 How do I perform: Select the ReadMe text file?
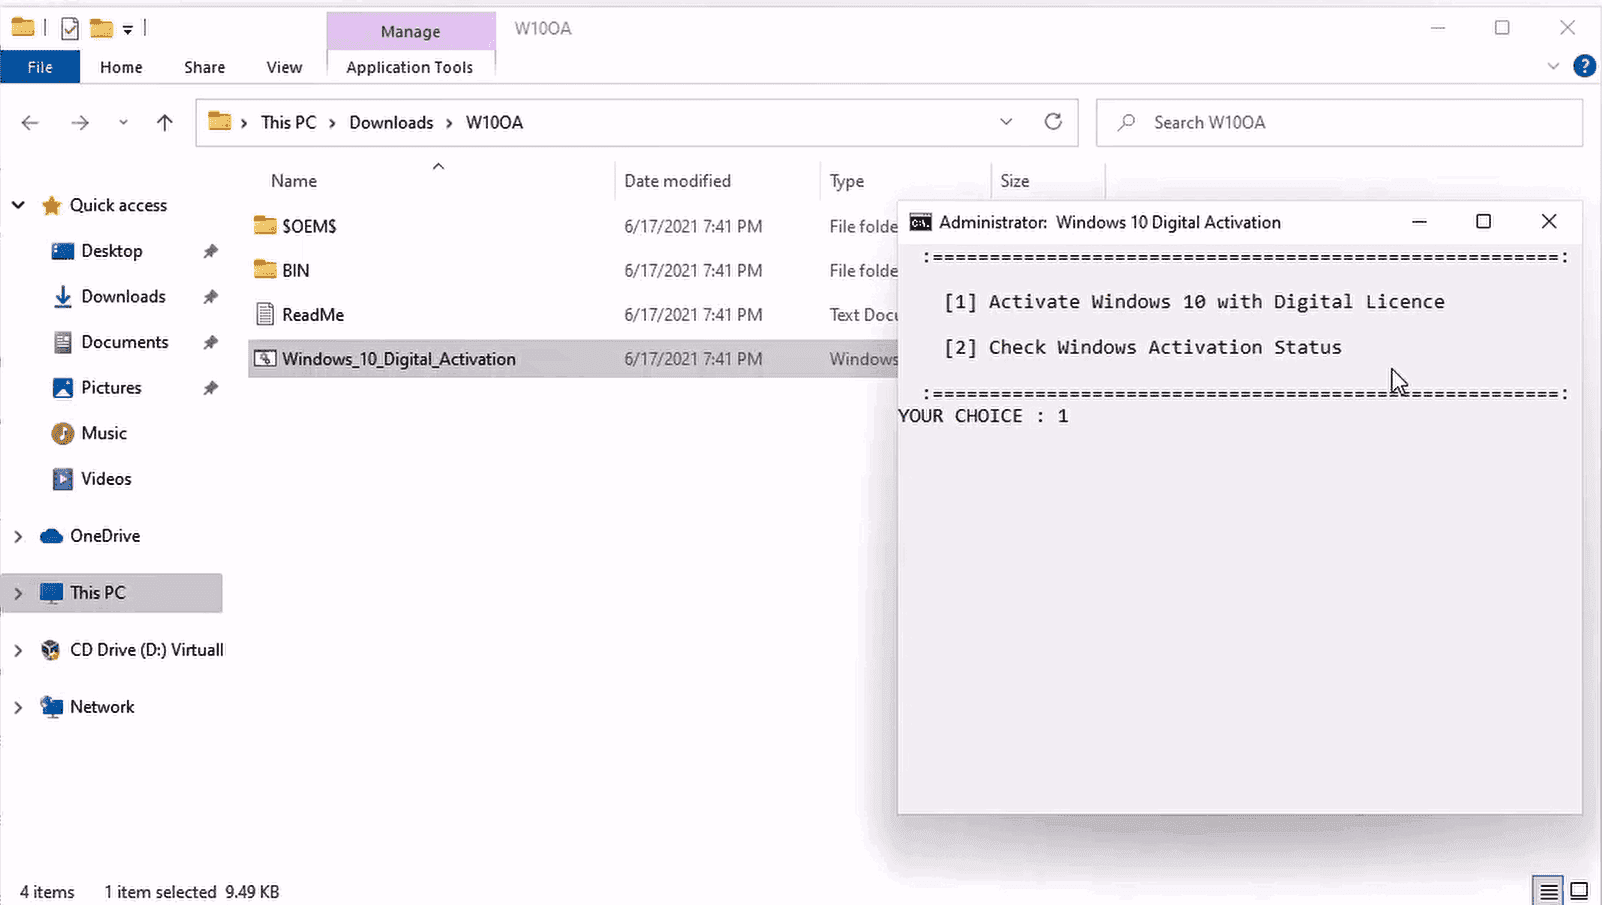click(313, 314)
